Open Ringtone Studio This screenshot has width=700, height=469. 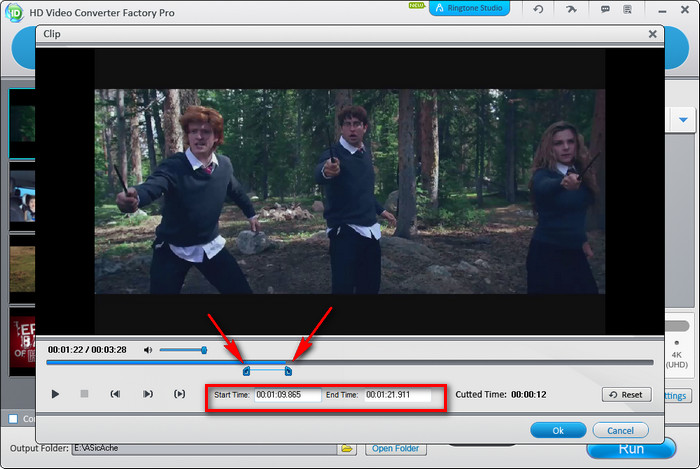470,9
